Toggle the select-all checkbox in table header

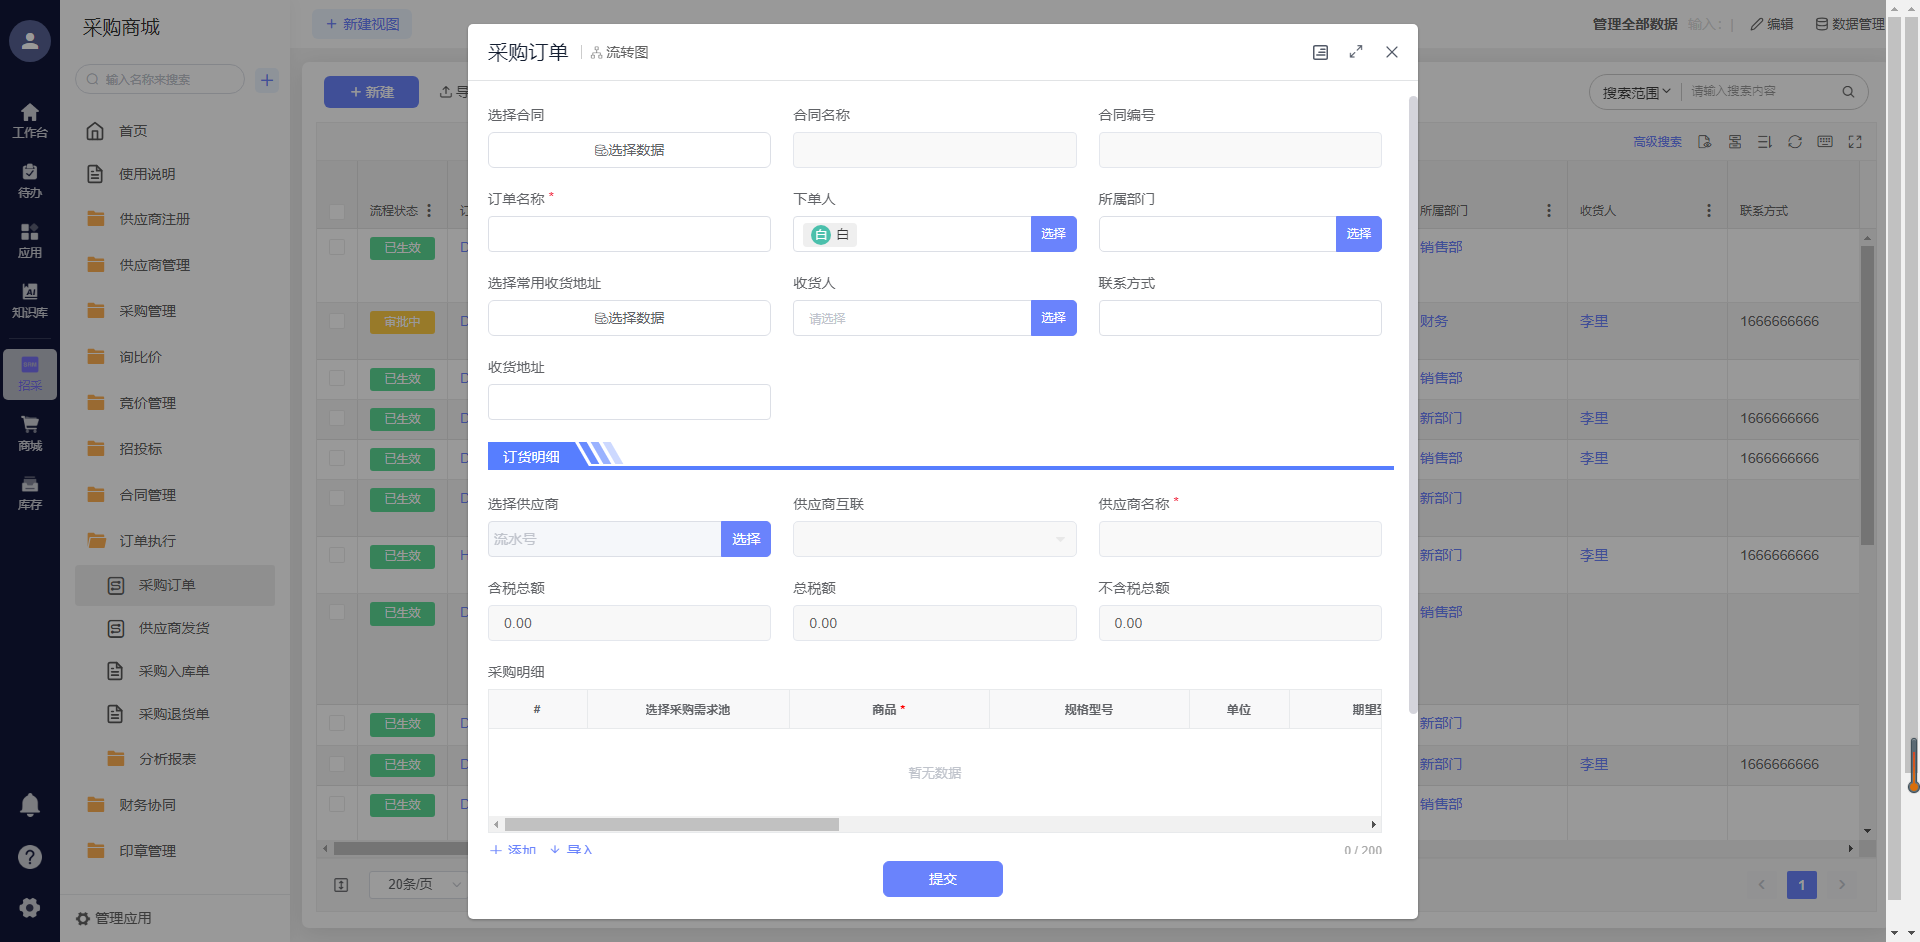pos(337,211)
